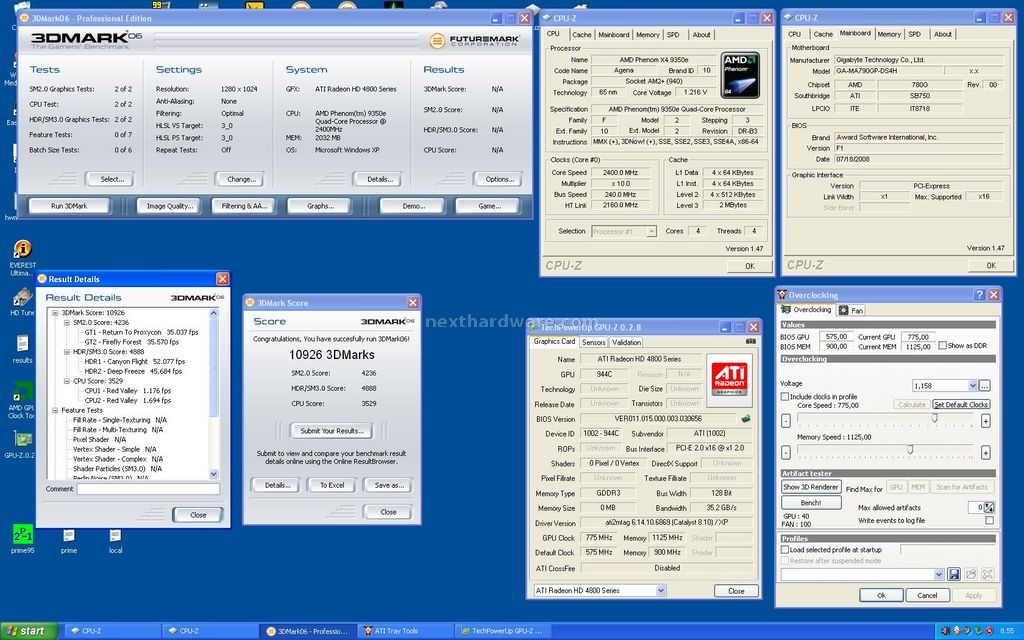Image resolution: width=1024 pixels, height=640 pixels.
Task: Decrease Memory Speed with the minus button
Action: pyautogui.click(x=786, y=452)
